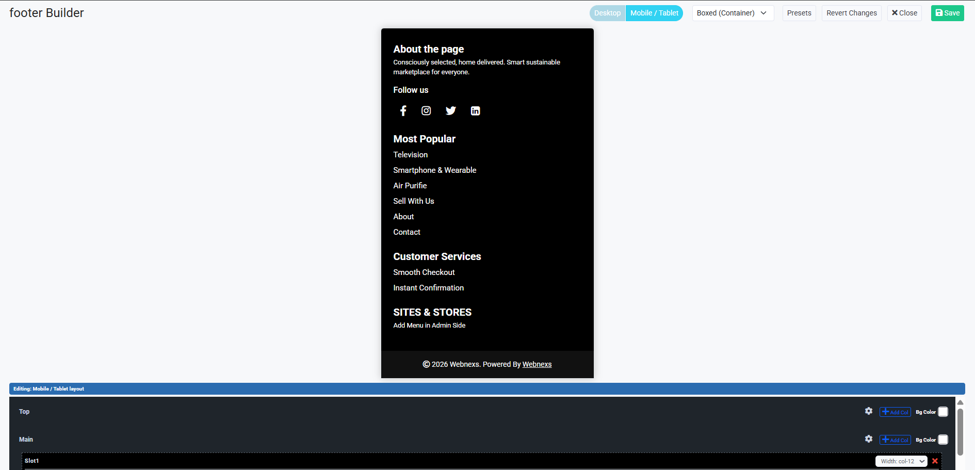
Task: Open the Instagram social icon
Action: [426, 111]
